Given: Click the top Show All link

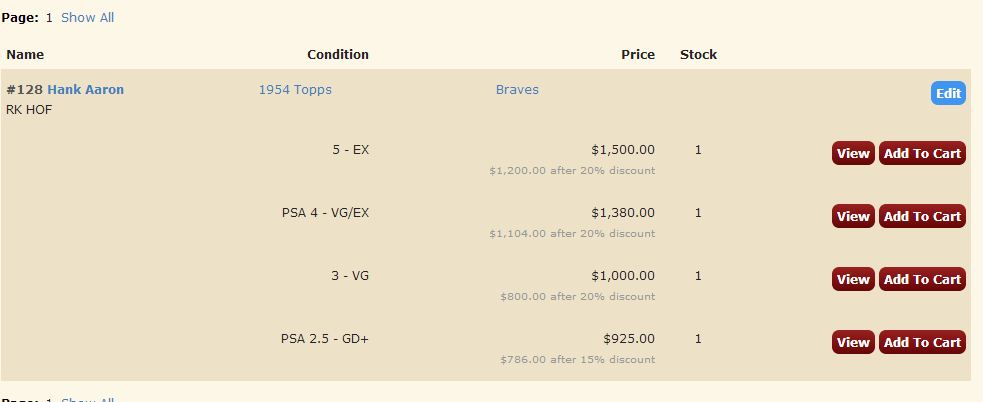Looking at the screenshot, I should pyautogui.click(x=87, y=18).
